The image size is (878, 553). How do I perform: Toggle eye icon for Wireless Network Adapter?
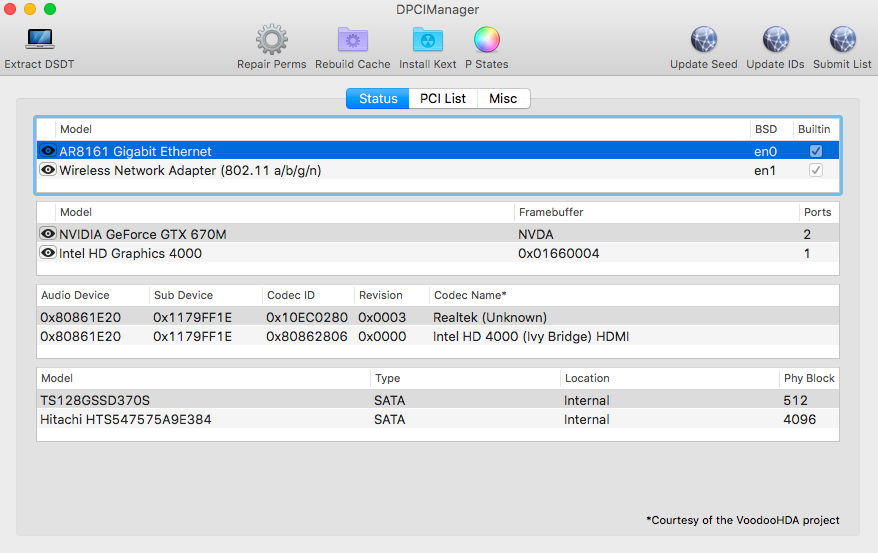tap(48, 170)
